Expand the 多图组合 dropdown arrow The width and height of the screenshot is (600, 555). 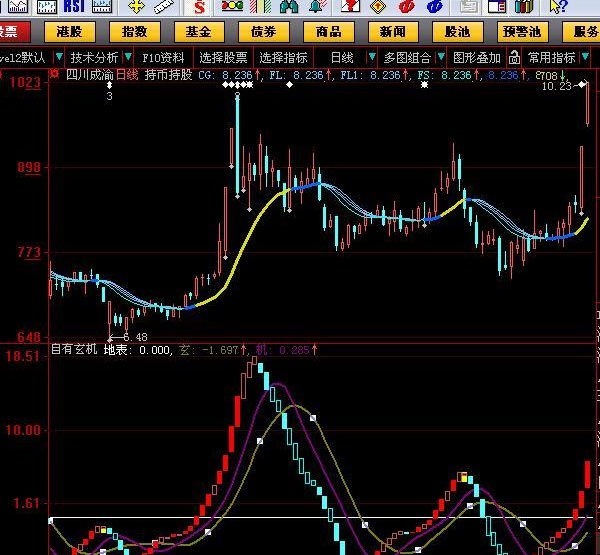coord(441,57)
